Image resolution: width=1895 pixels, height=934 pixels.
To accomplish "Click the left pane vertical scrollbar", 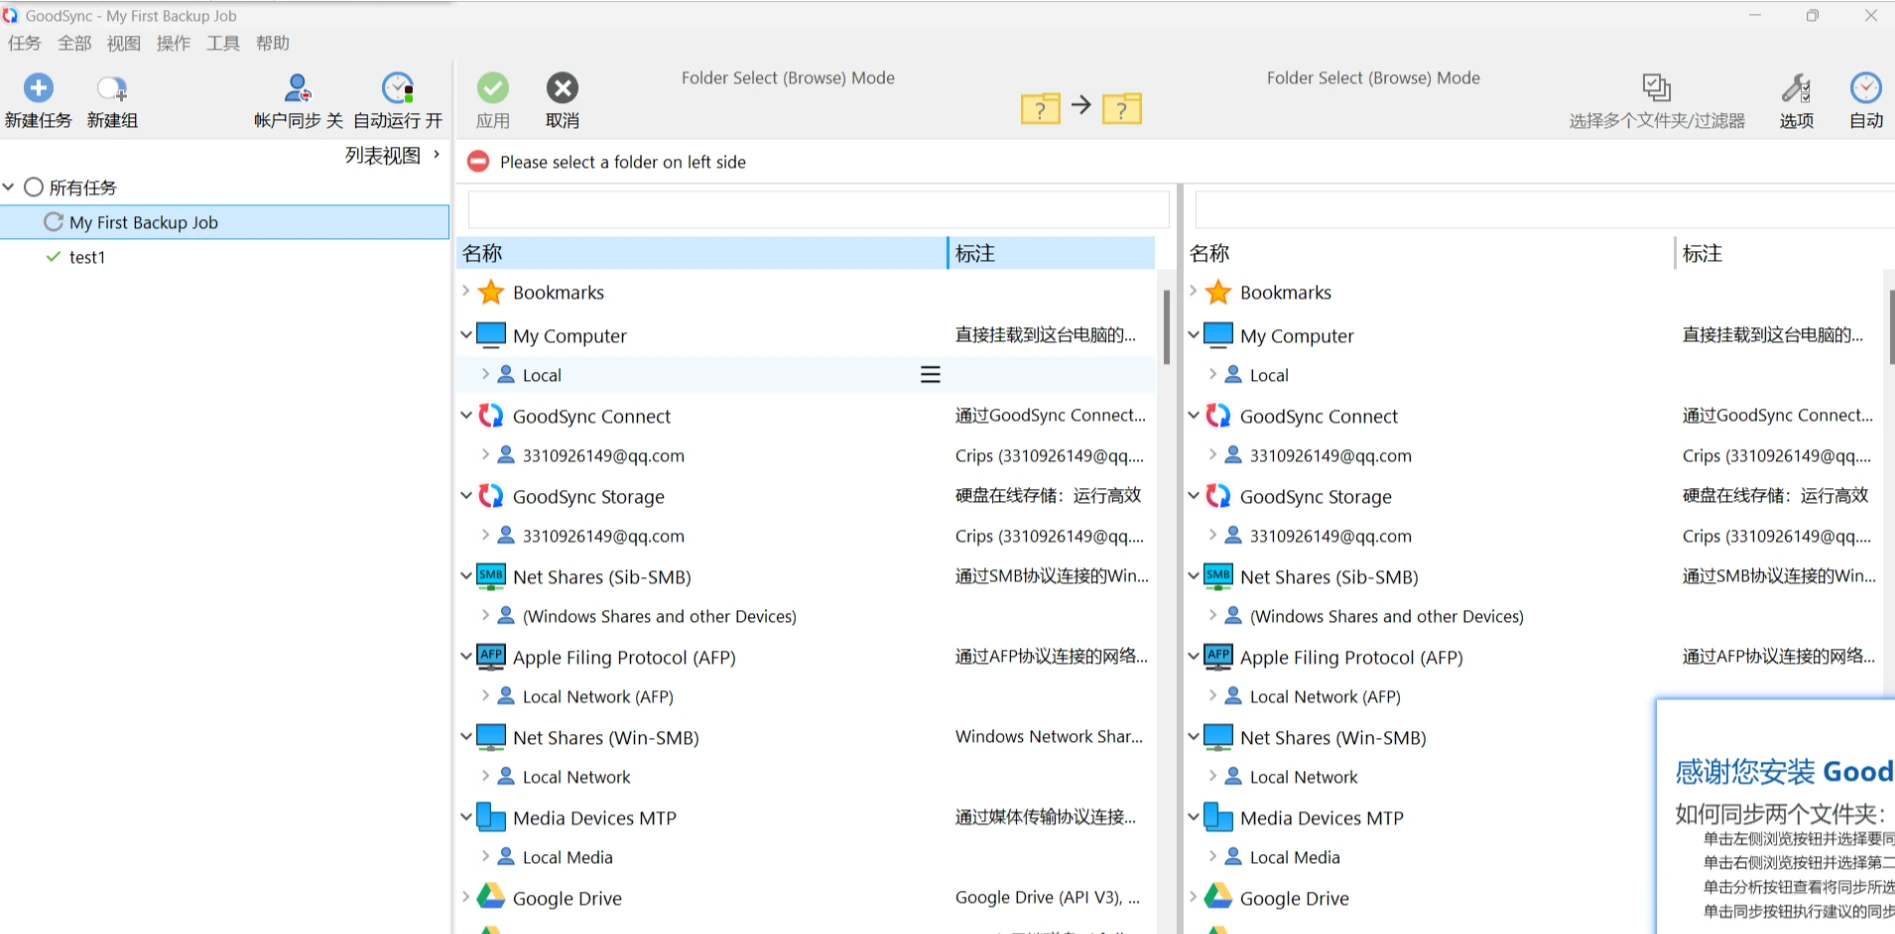I will click(x=1166, y=326).
